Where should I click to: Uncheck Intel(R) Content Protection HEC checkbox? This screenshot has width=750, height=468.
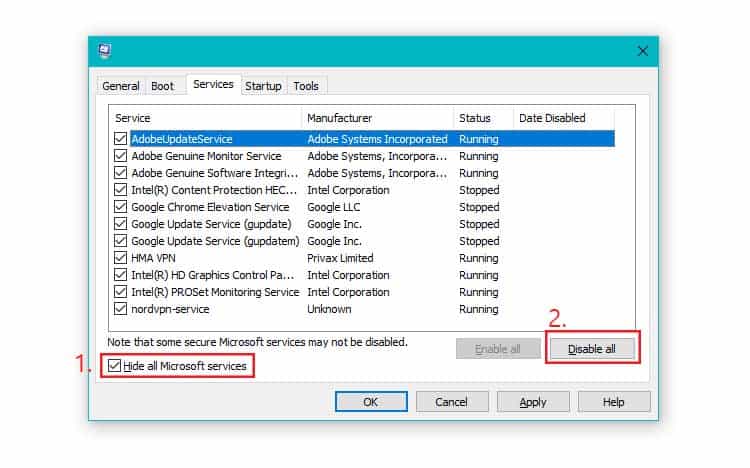click(x=121, y=190)
